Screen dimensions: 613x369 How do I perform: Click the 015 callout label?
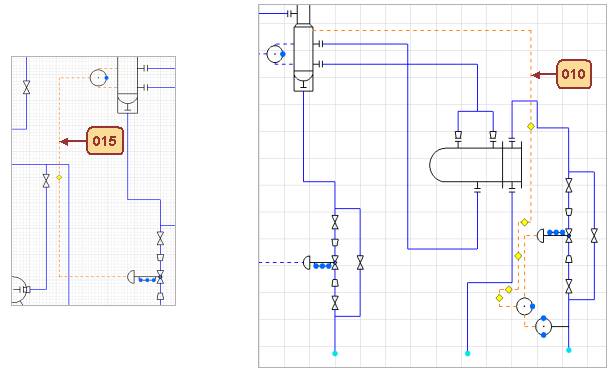click(x=105, y=141)
